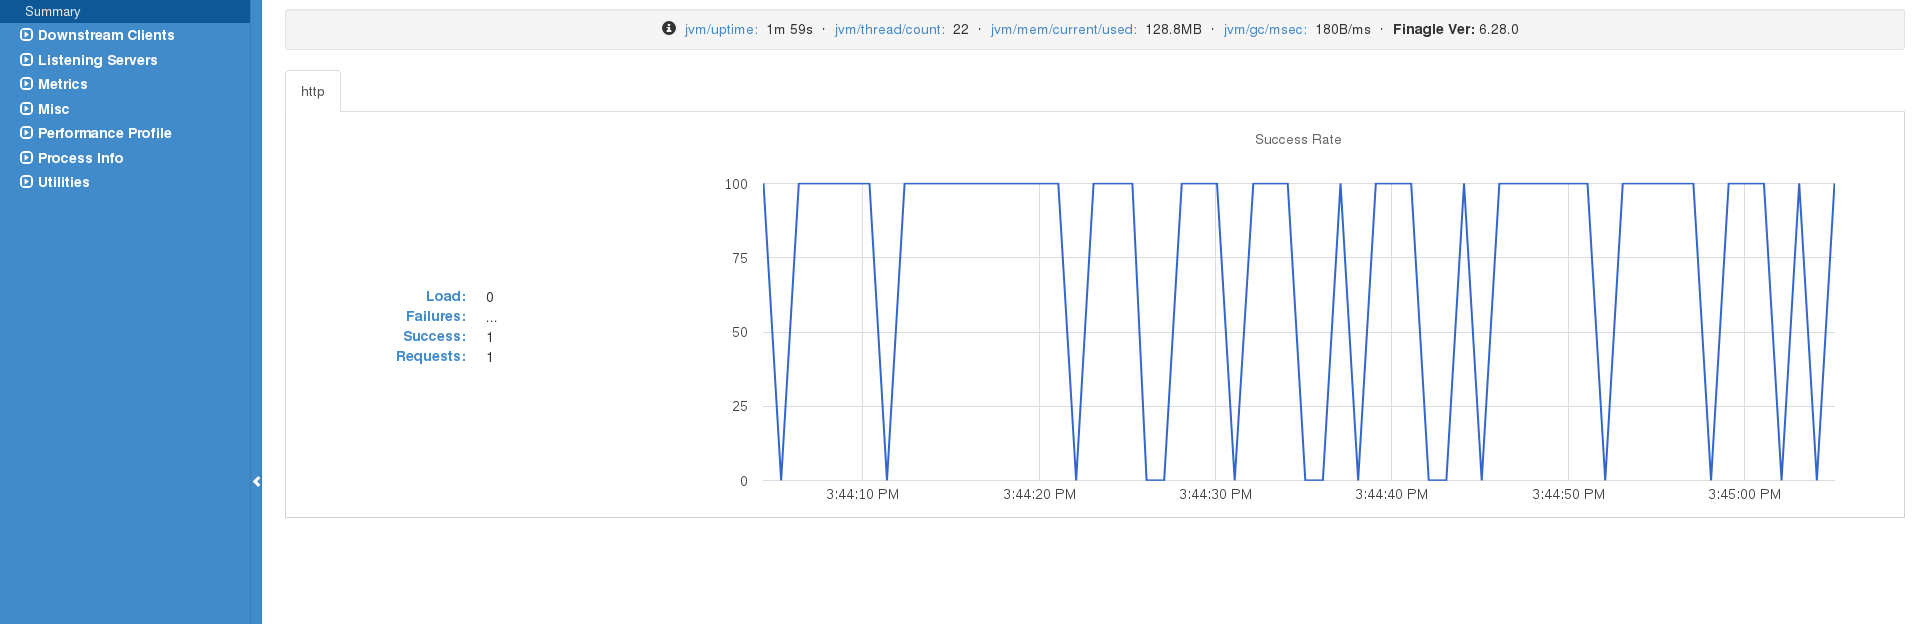Open jvm/gc/msec metric link
This screenshot has width=1920, height=624.
[1265, 30]
